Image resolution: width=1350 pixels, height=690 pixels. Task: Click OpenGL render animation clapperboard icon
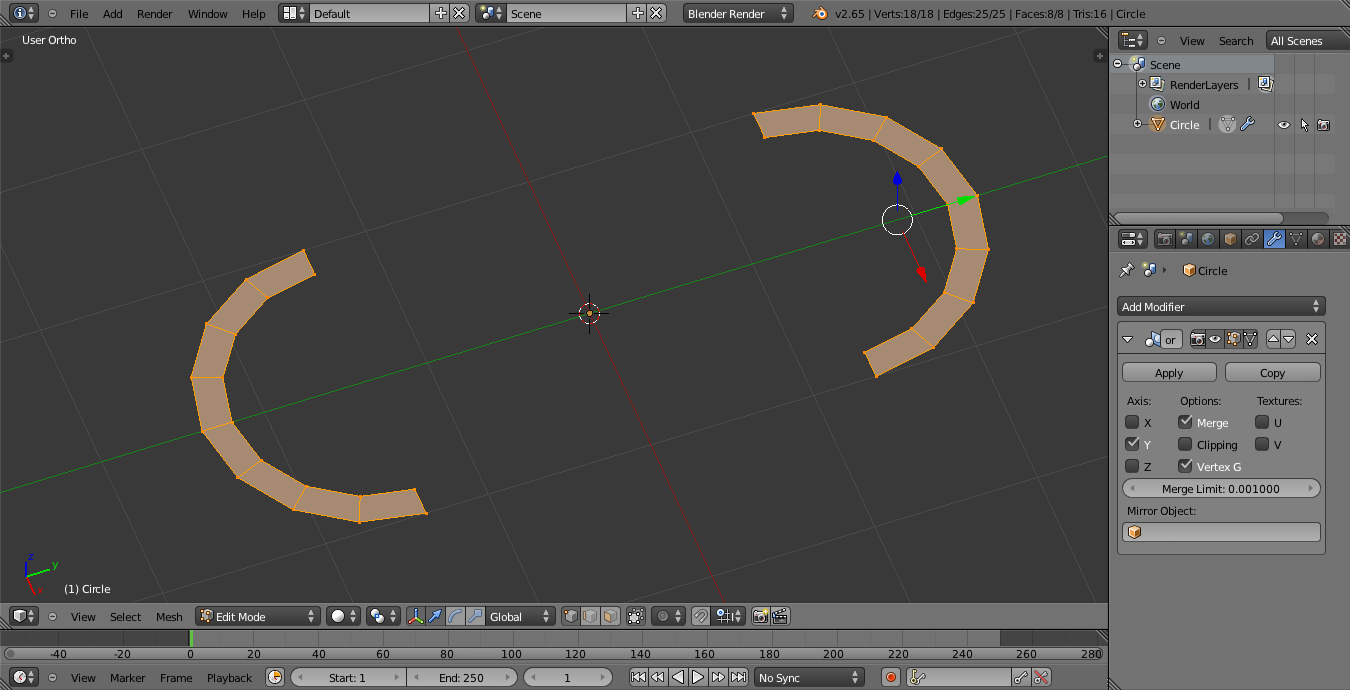tap(780, 616)
